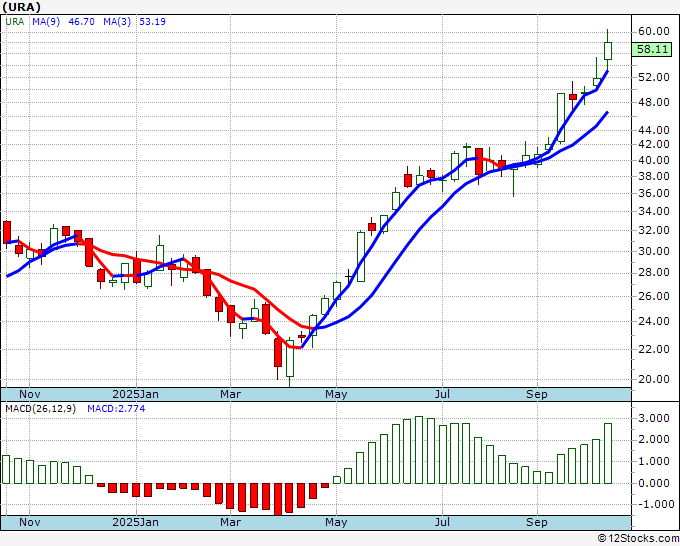Select the 3.000 MACD axis label
Image resolution: width=680 pixels, height=546 pixels.
pyautogui.click(x=653, y=418)
